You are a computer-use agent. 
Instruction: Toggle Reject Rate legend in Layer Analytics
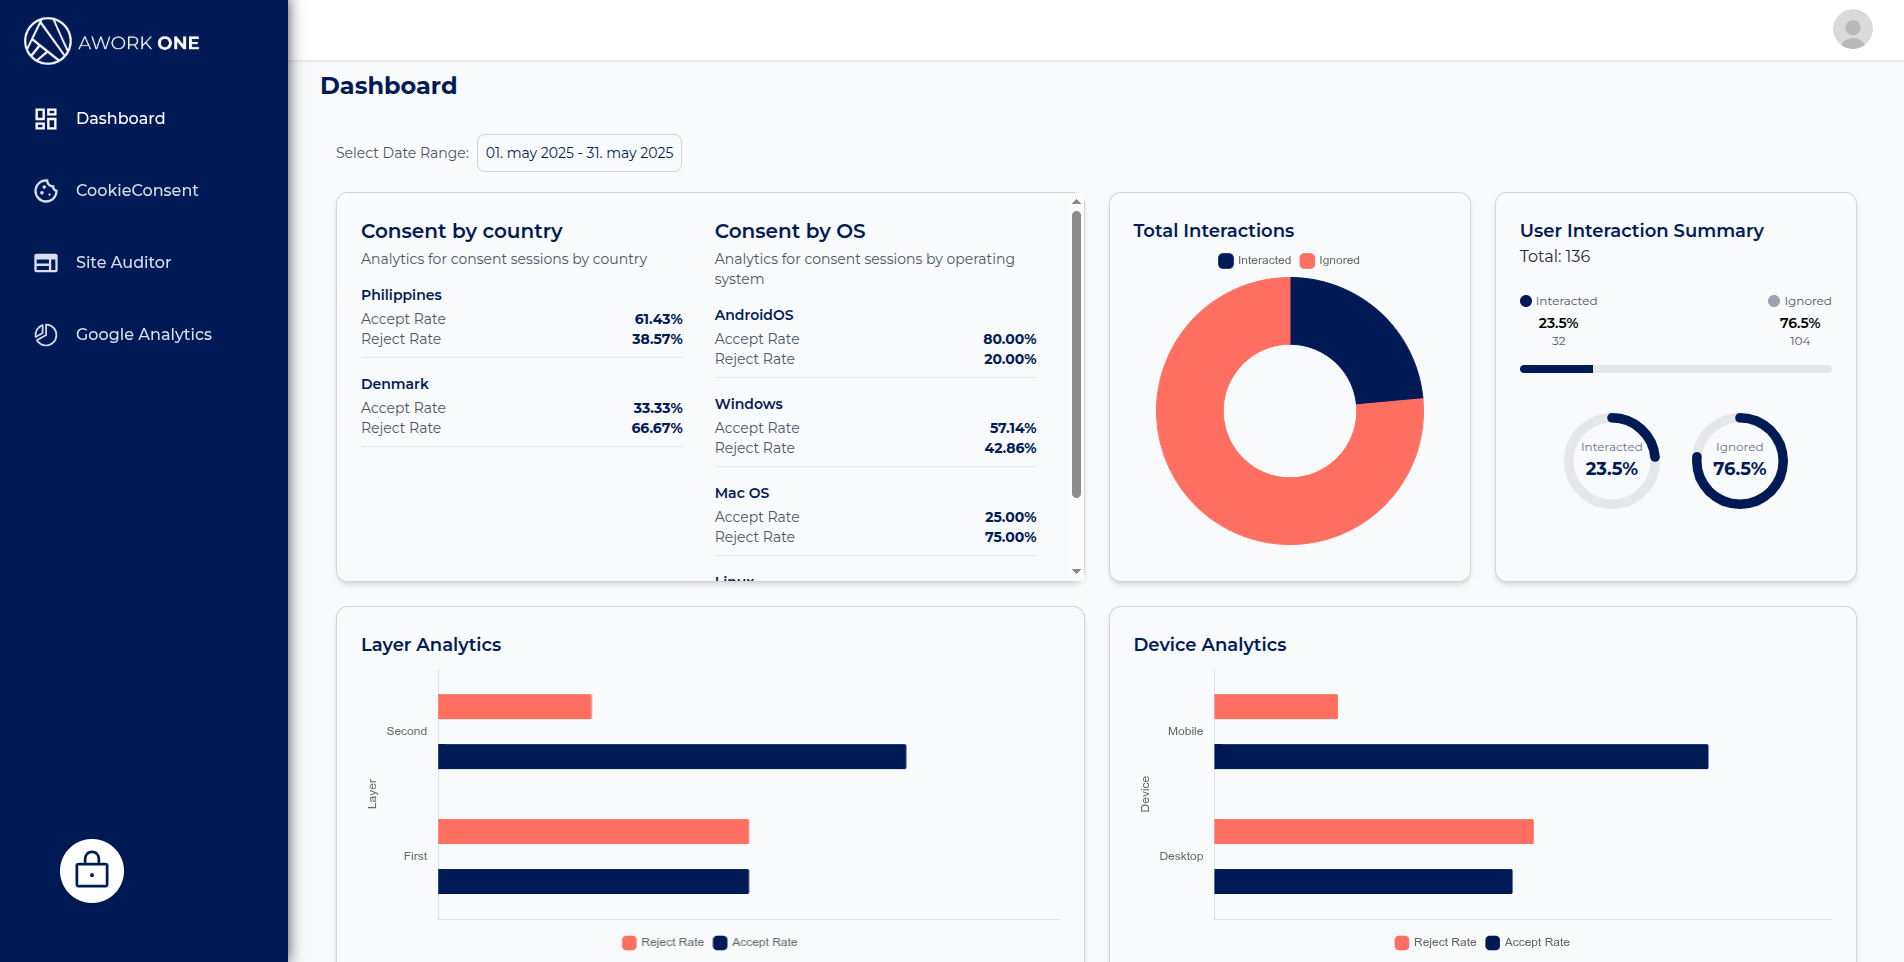663,943
